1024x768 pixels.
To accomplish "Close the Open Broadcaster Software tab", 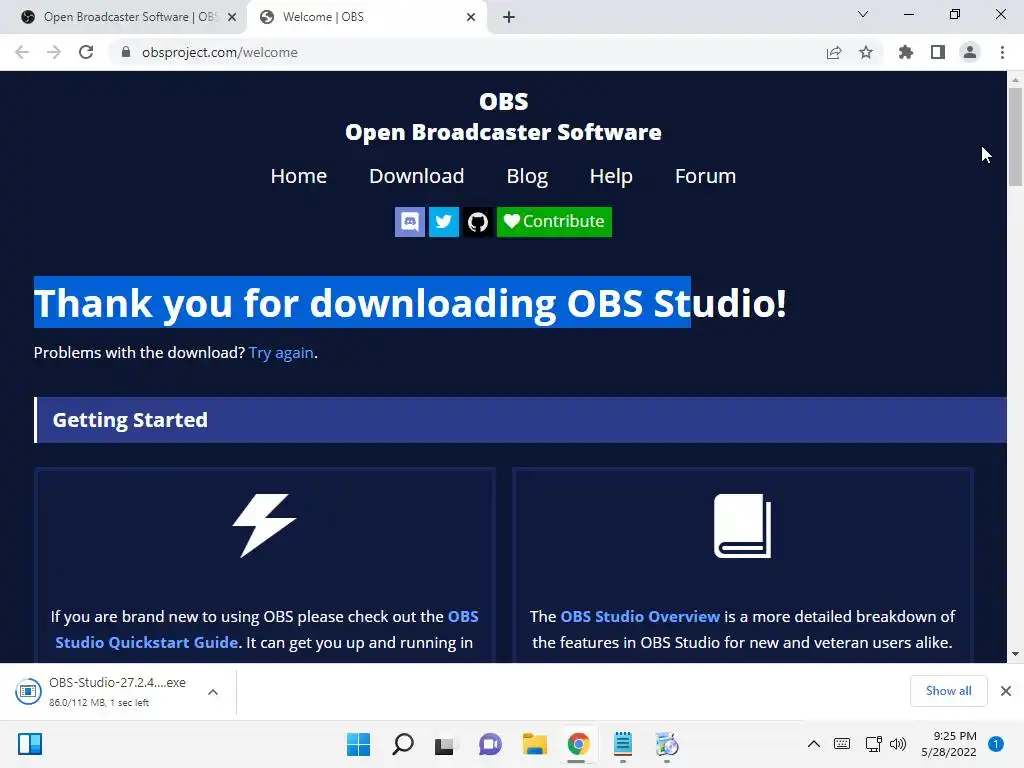I will tap(232, 18).
